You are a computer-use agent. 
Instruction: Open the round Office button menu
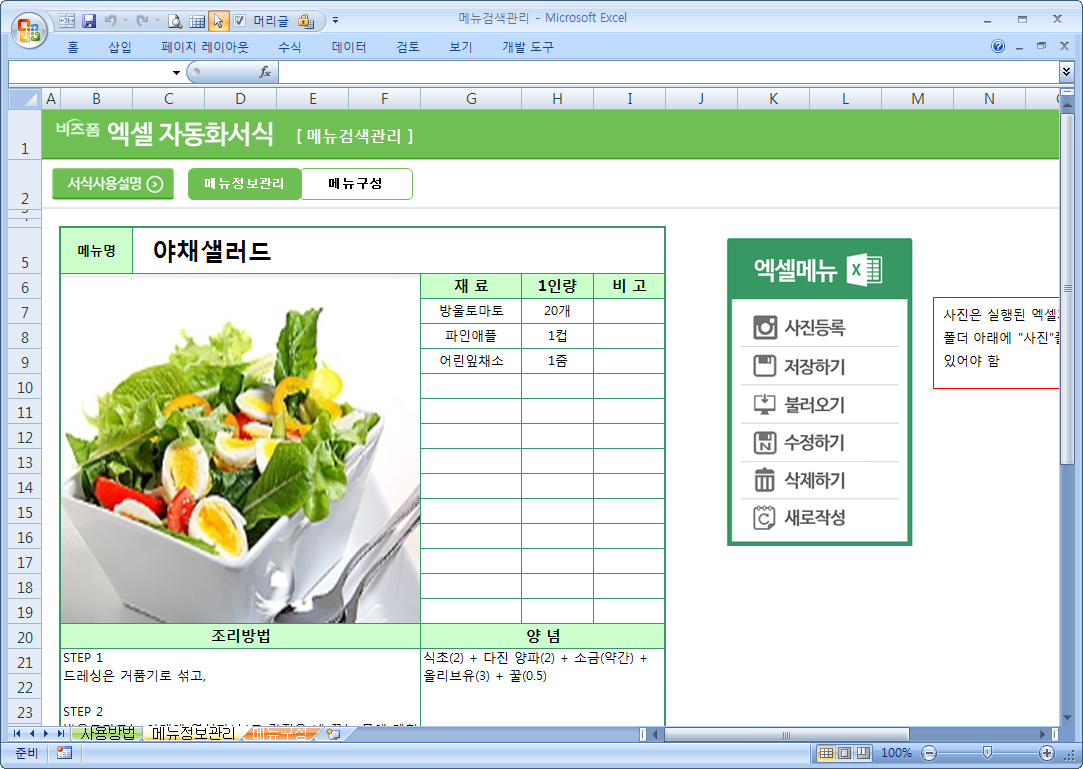pos(29,29)
